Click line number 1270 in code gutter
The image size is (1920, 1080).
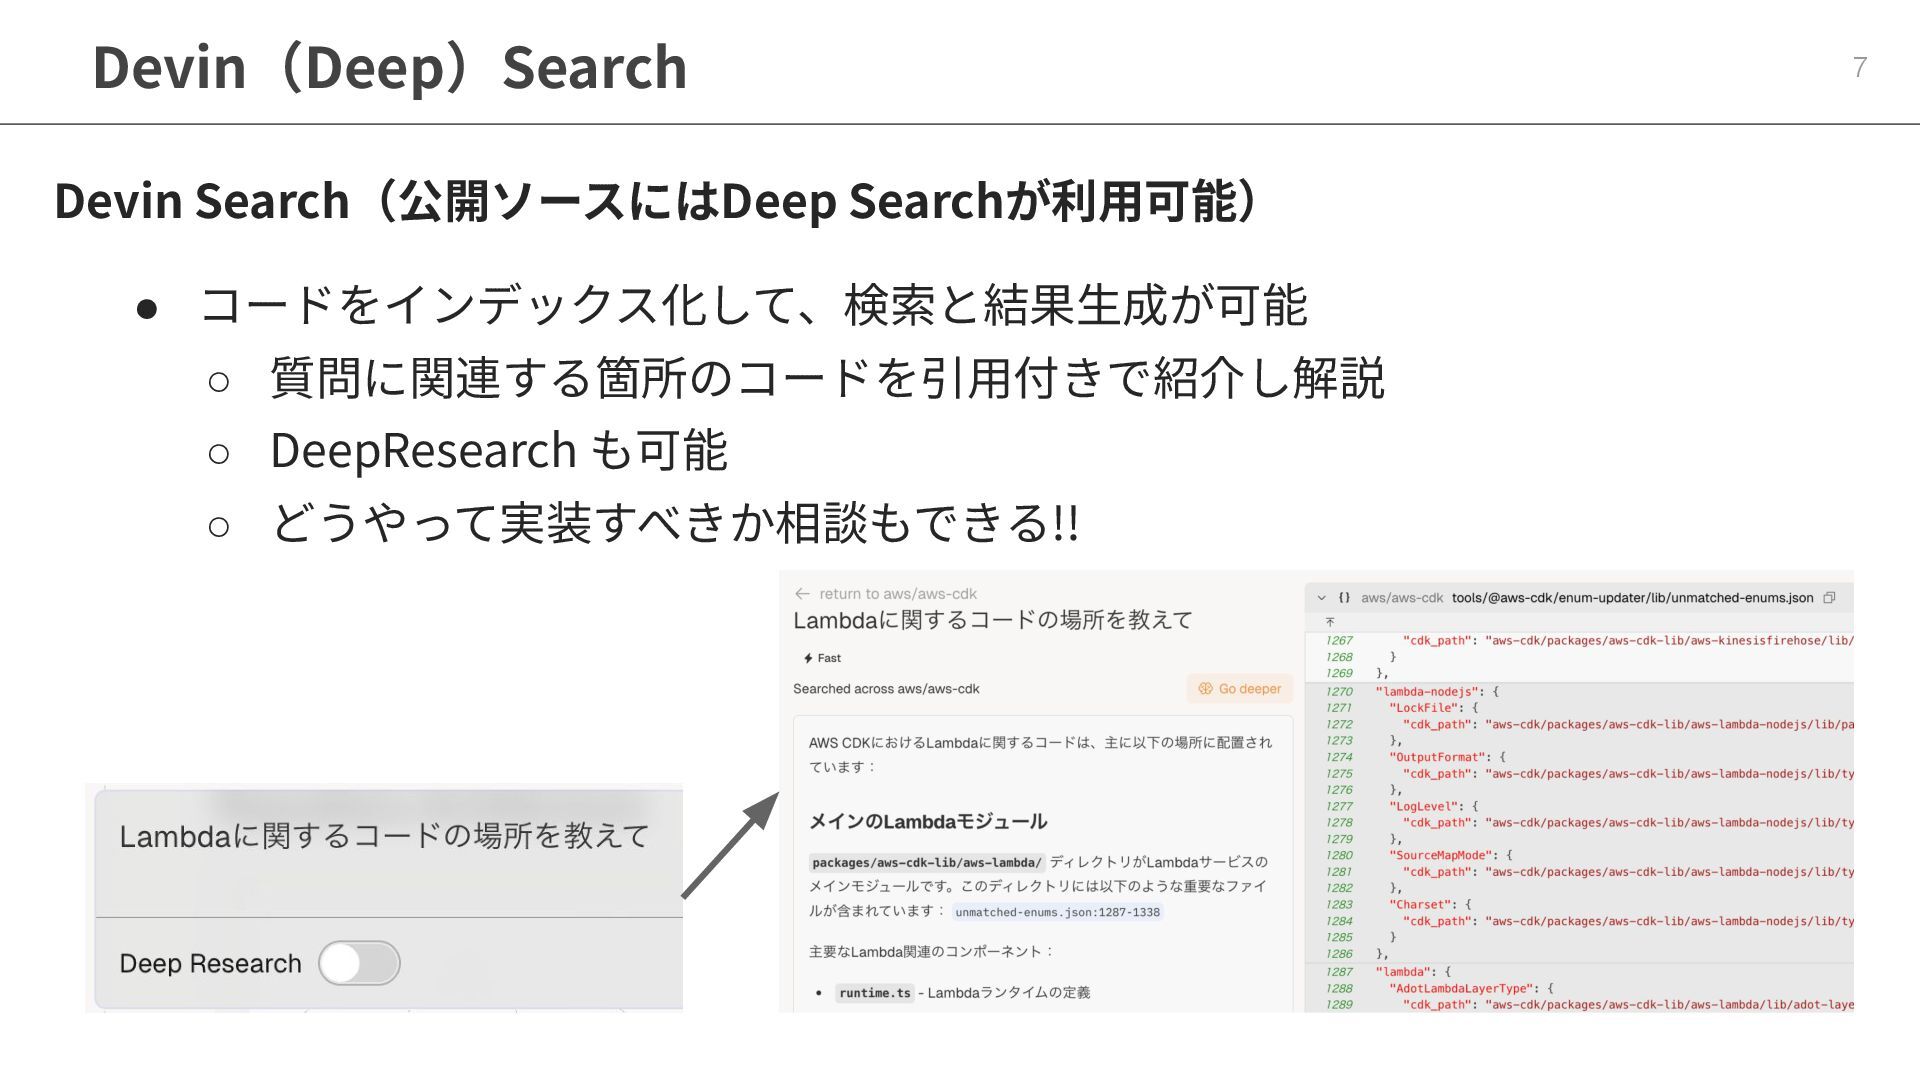(1339, 692)
